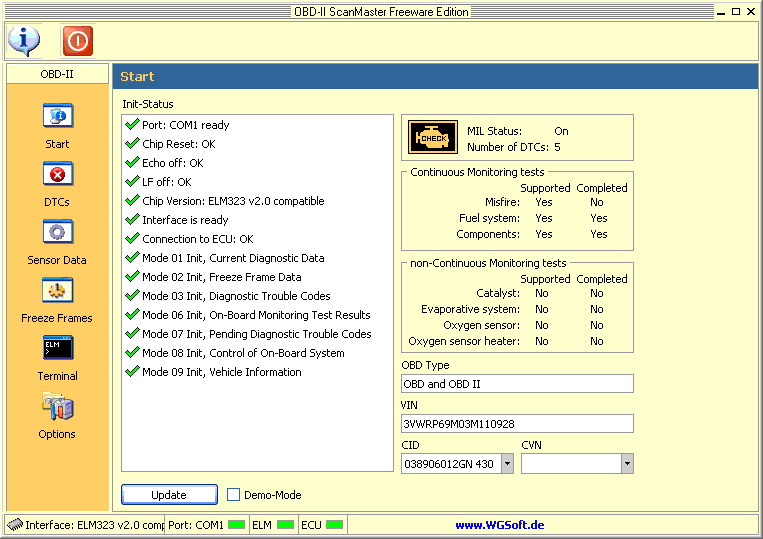This screenshot has height=539, width=763.
Task: Click checkmark beside Interface is ready
Action: pos(132,219)
